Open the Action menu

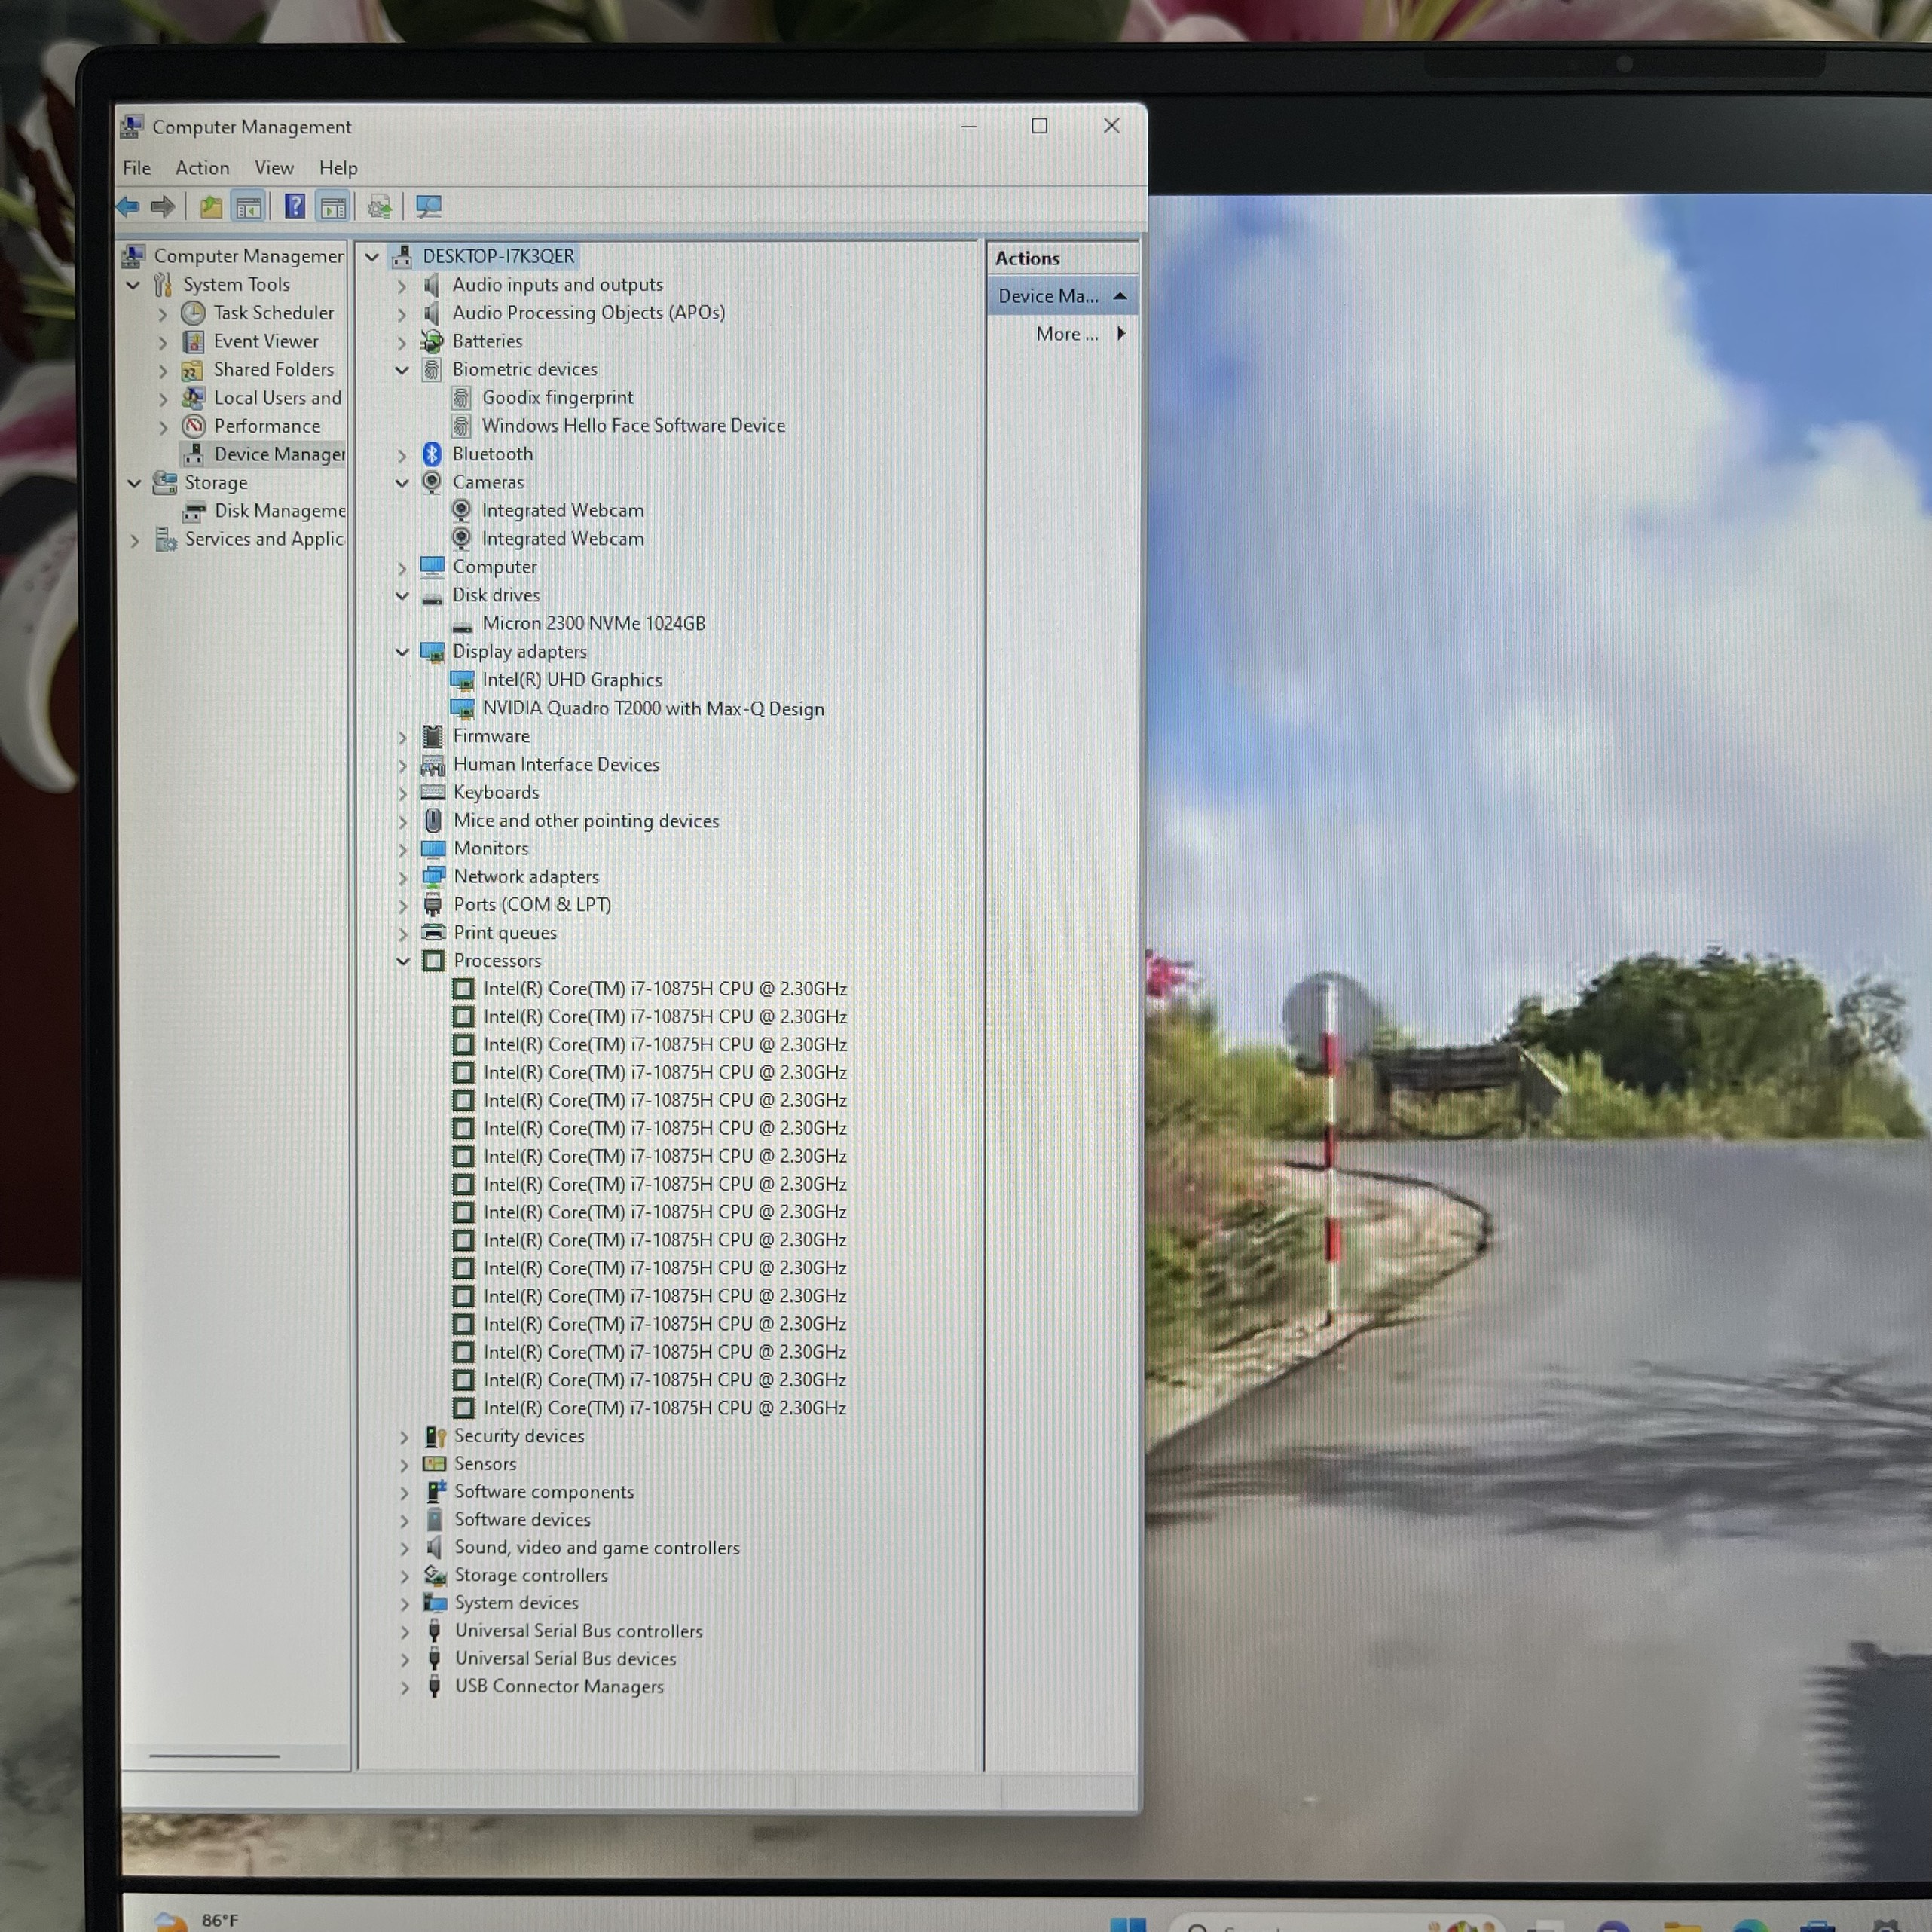click(x=202, y=168)
